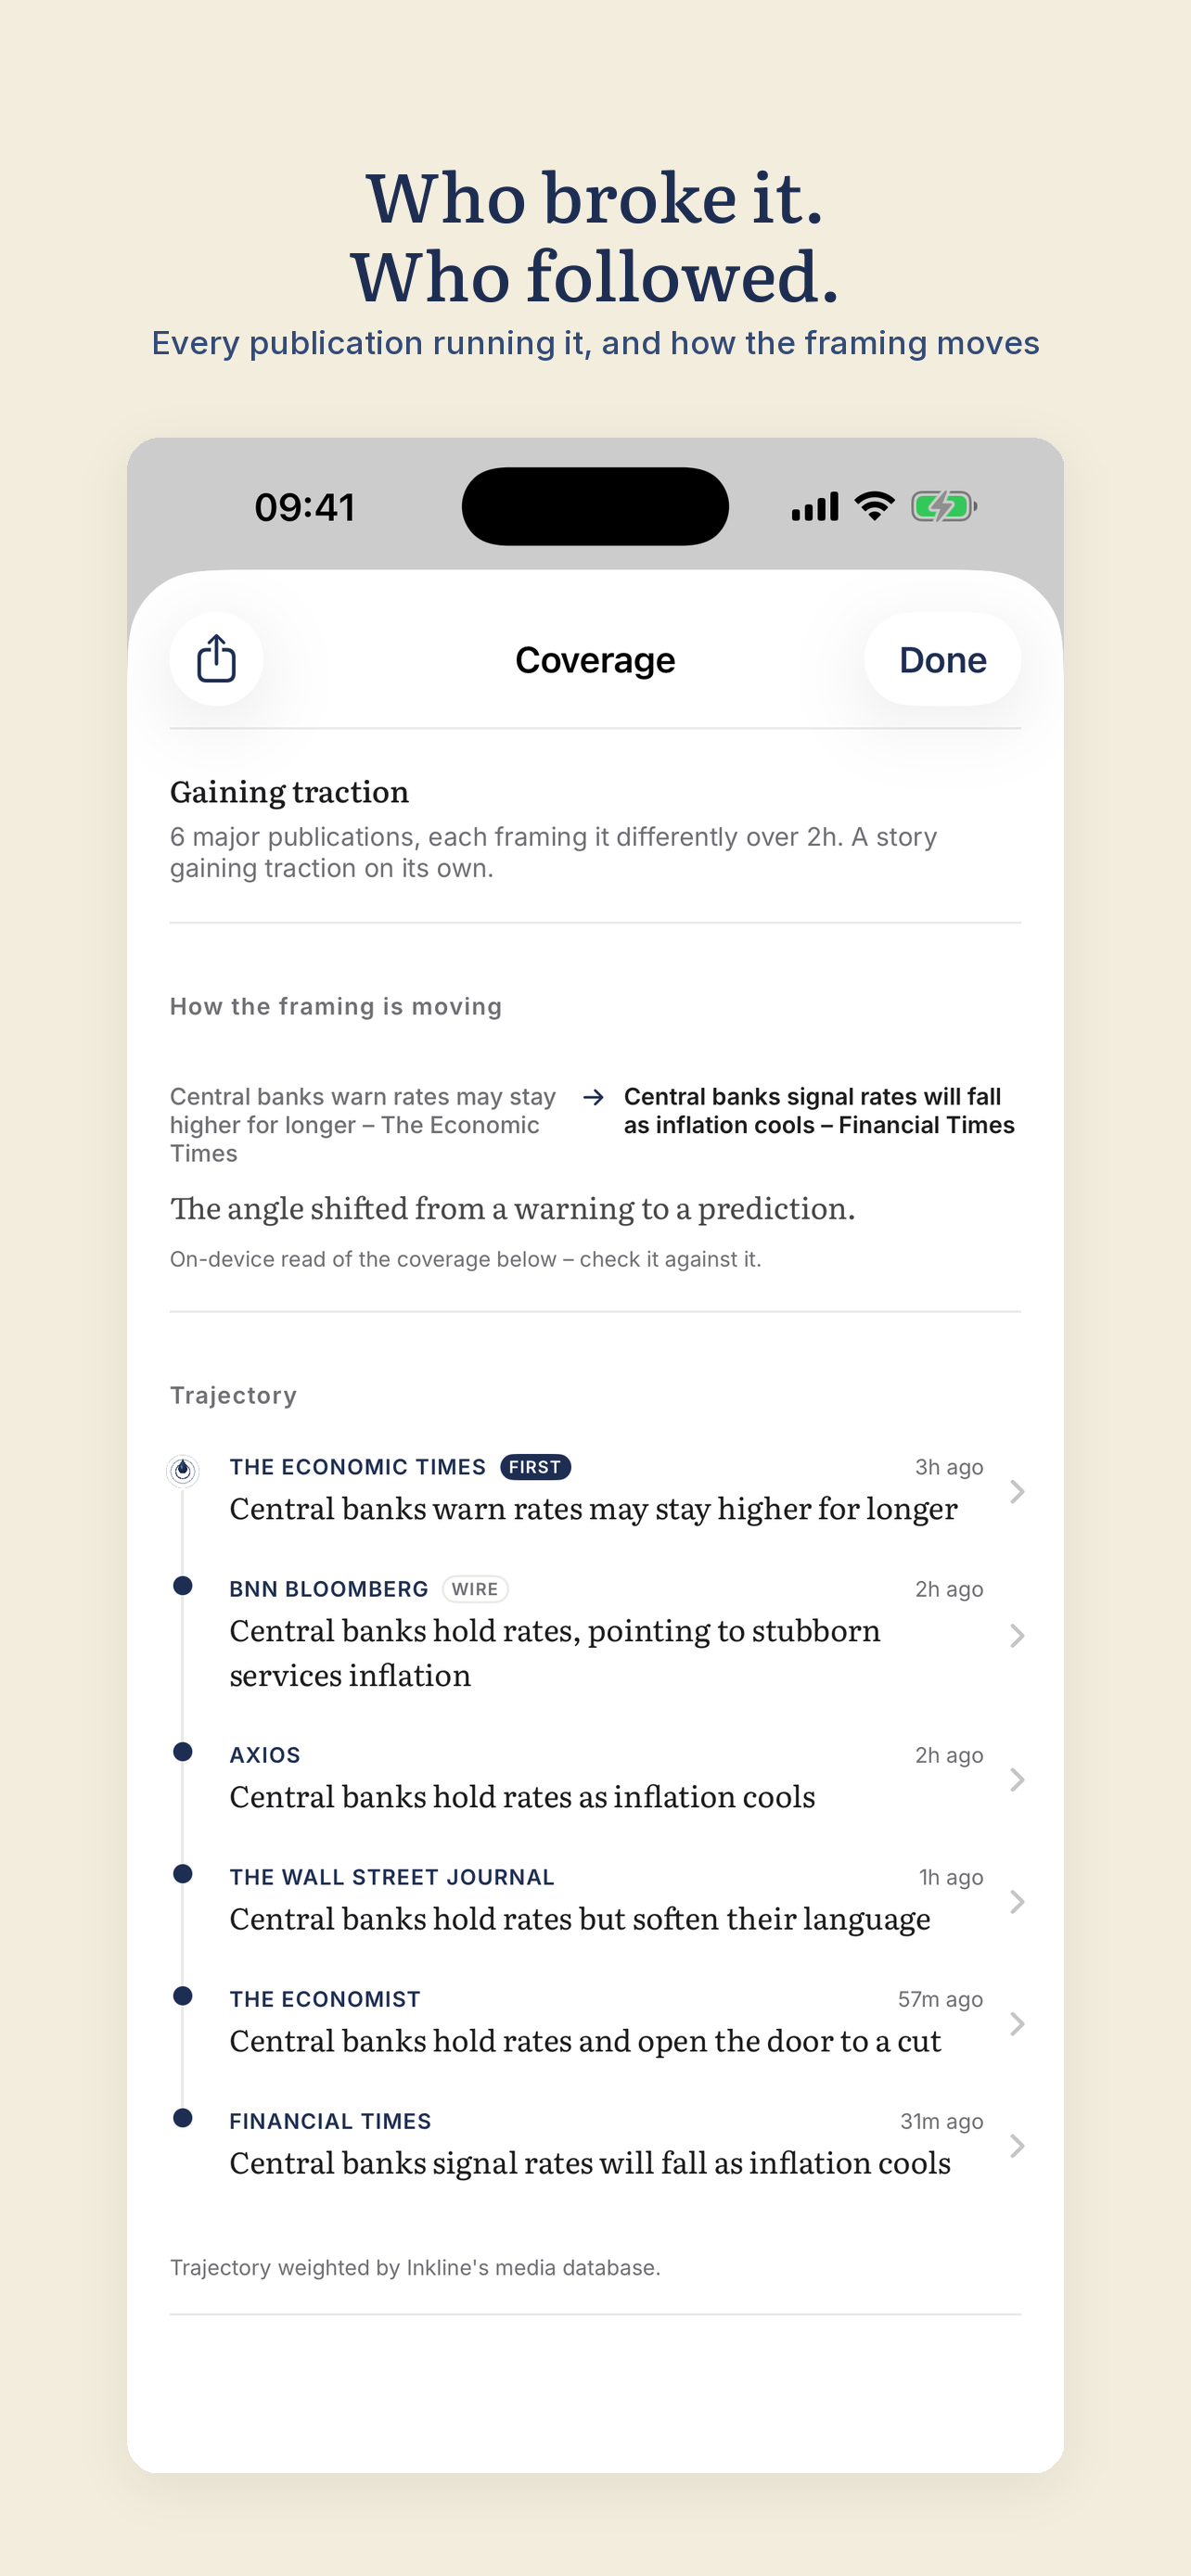The width and height of the screenshot is (1191, 2576).
Task: Click the framing shift arrow icon
Action: (x=593, y=1097)
